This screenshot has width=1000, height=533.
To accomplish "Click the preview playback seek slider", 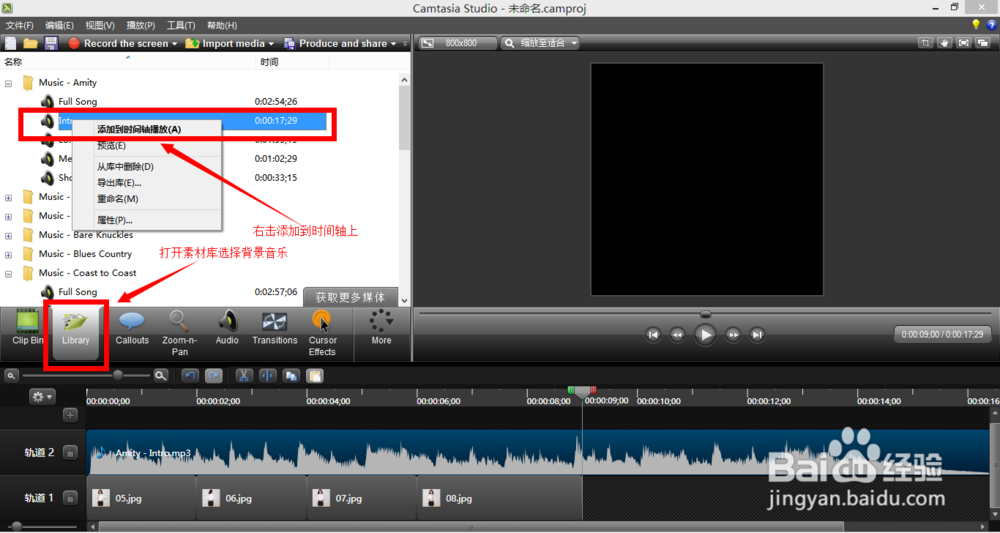I will pyautogui.click(x=705, y=314).
